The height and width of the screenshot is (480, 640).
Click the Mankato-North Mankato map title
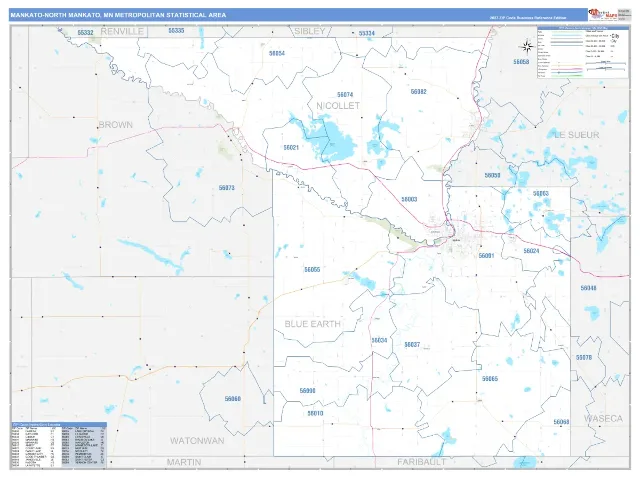tap(118, 15)
